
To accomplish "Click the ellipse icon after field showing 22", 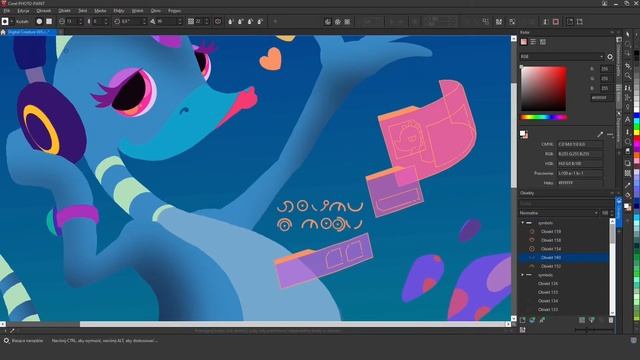I will (218, 21).
